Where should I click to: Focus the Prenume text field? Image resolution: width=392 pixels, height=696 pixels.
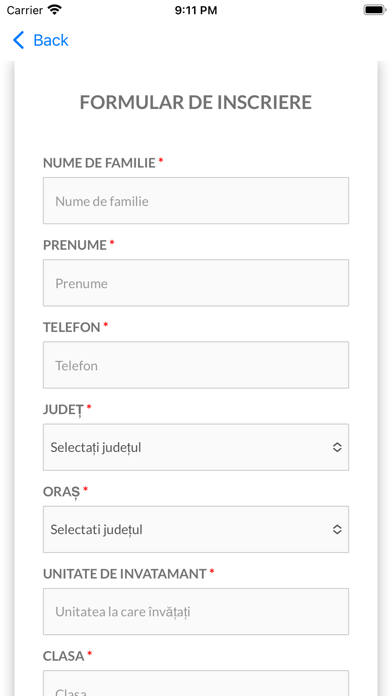coord(196,283)
